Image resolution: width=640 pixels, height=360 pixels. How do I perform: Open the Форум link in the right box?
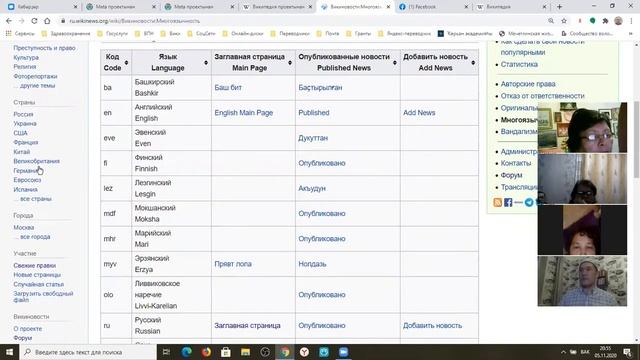pos(511,175)
